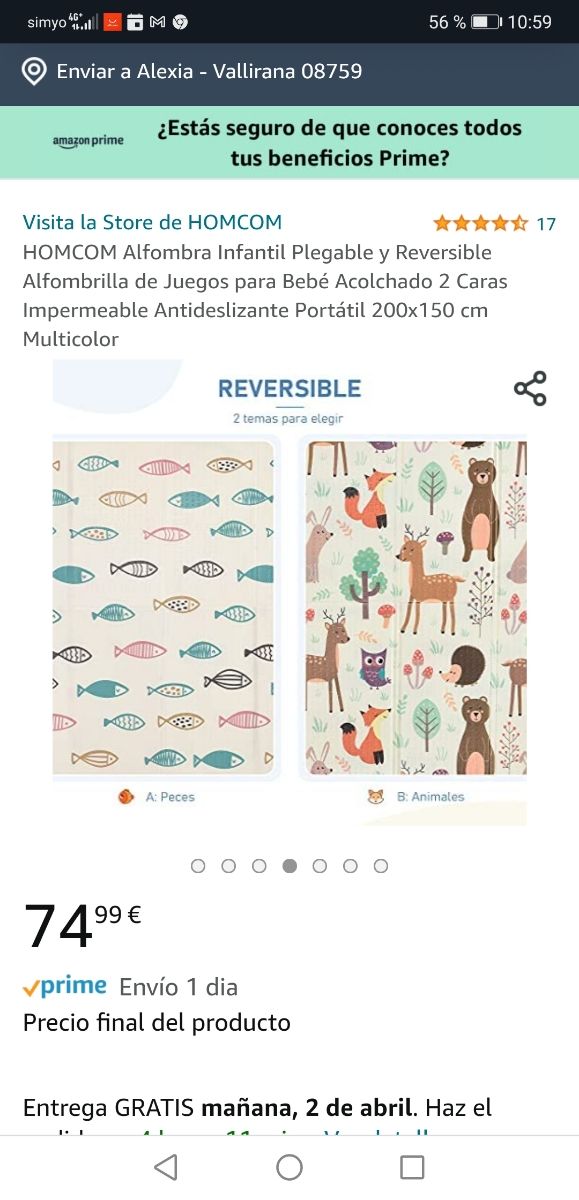Tap the amazon prime logo in banner
This screenshot has width=579, height=1200.
click(88, 141)
